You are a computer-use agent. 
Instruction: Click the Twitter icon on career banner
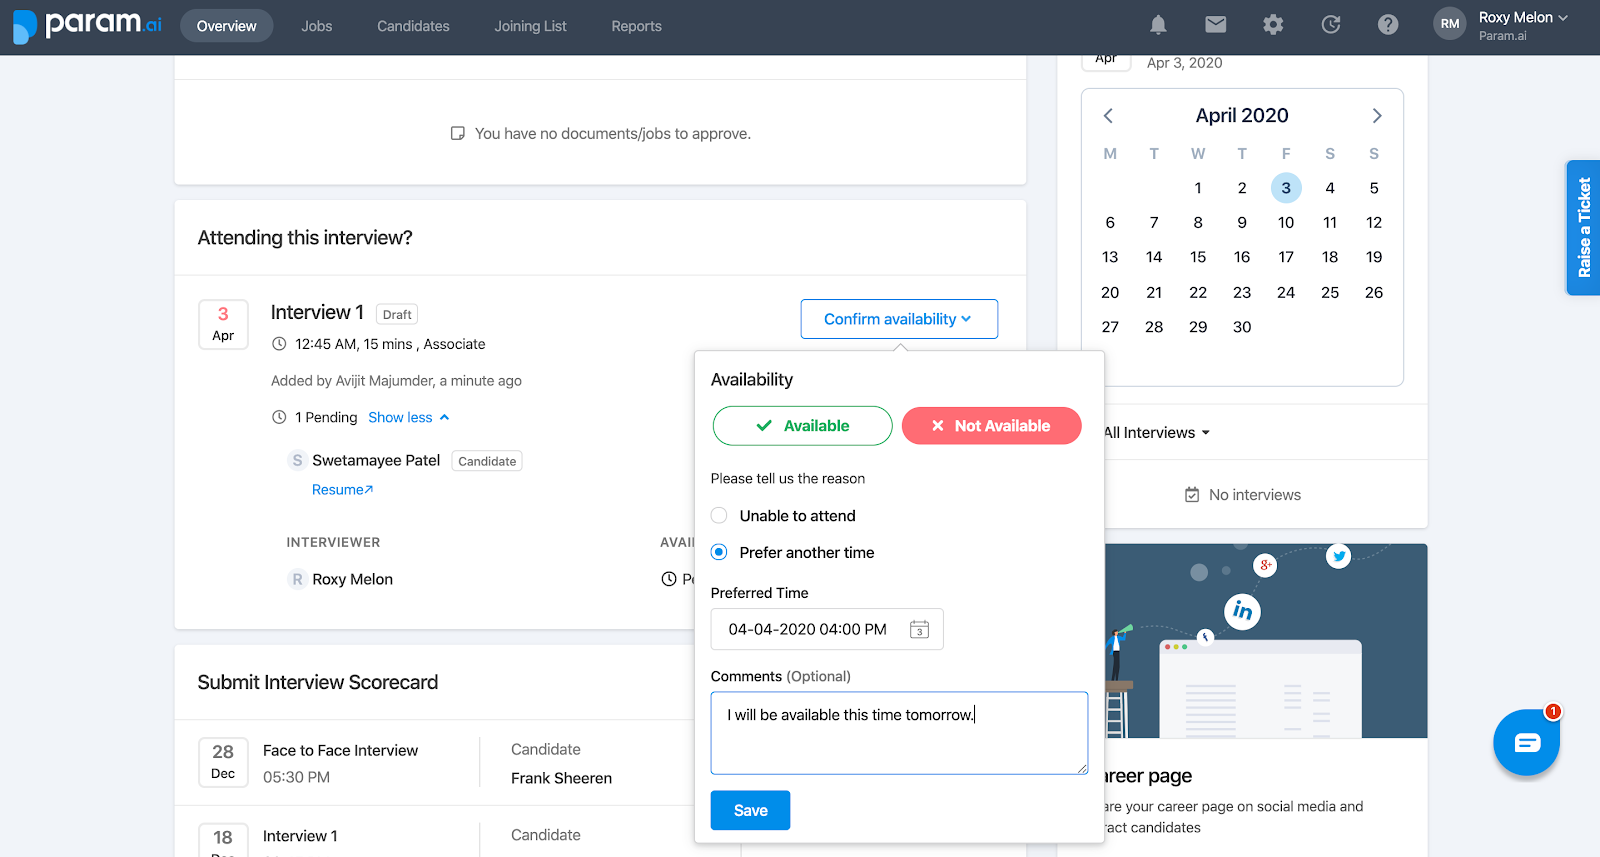(1338, 556)
